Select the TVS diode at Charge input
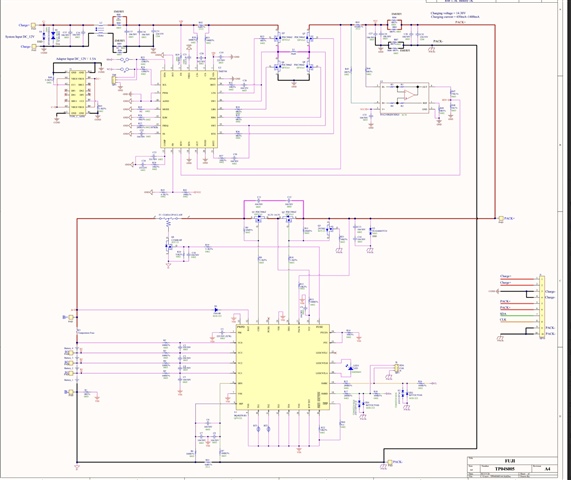This screenshot has width=571, height=480. coord(54,35)
